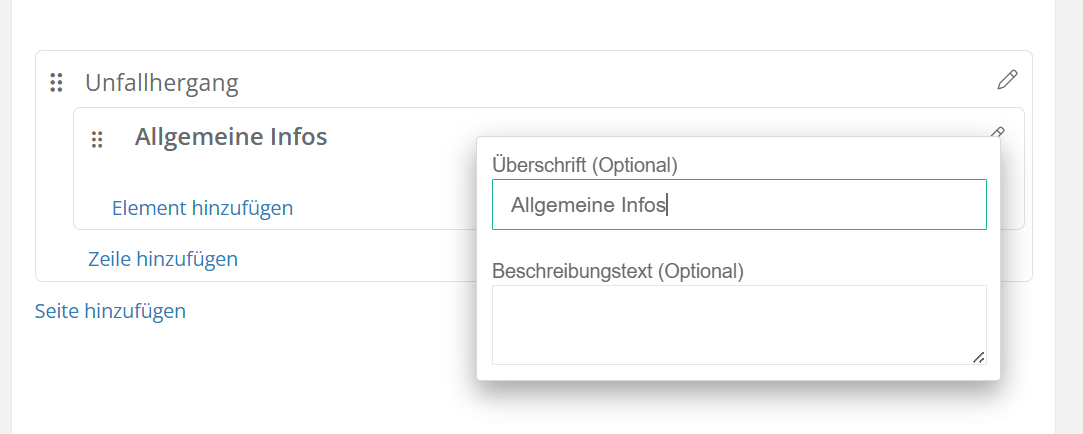
Task: Add a page via Seite hinzufügen
Action: 110,311
